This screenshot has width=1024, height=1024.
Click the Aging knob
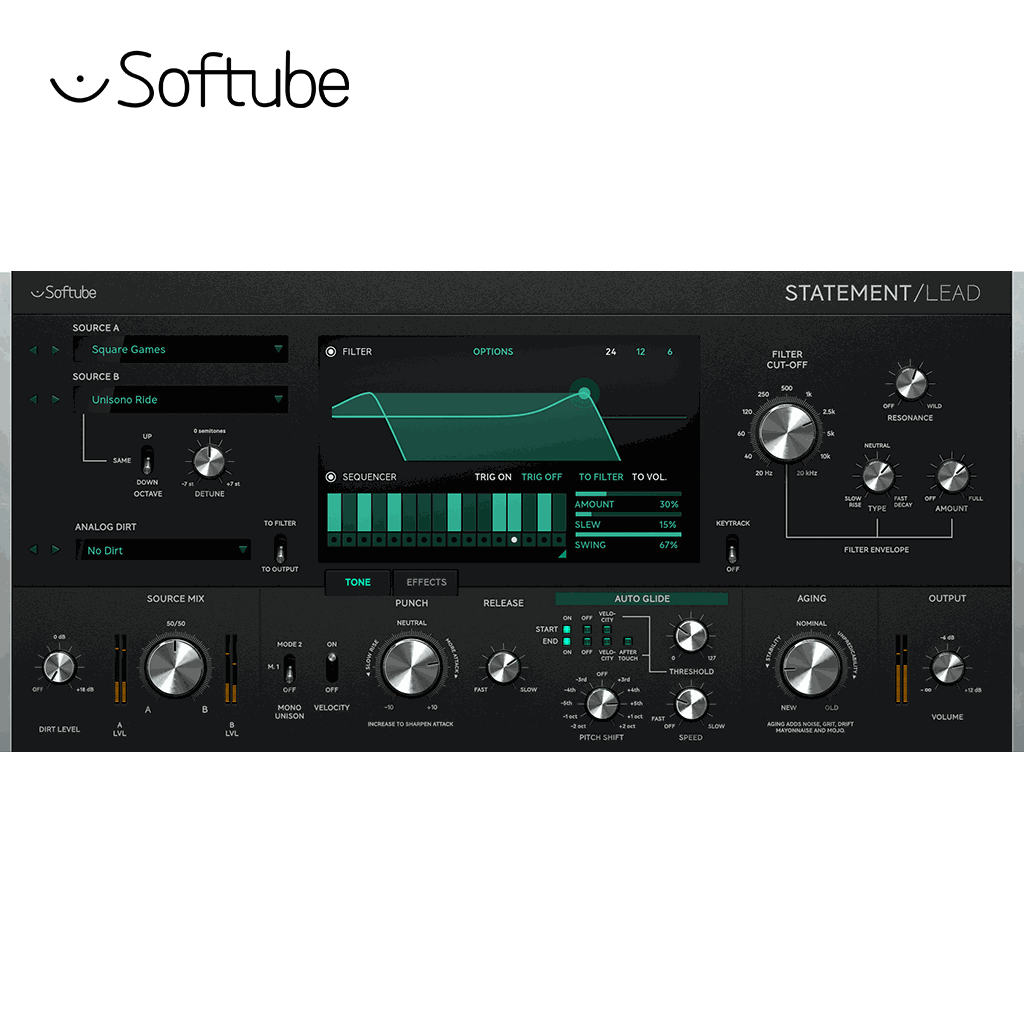[x=812, y=667]
